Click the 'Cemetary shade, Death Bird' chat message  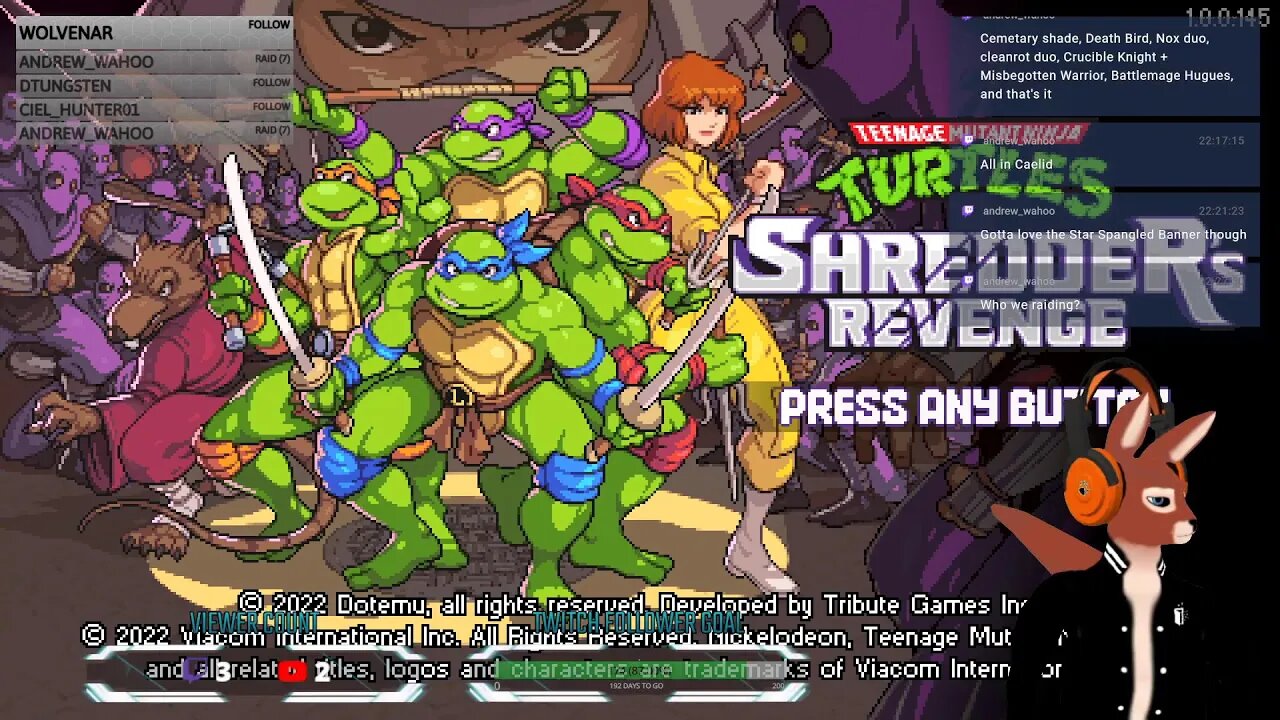pos(1107,66)
